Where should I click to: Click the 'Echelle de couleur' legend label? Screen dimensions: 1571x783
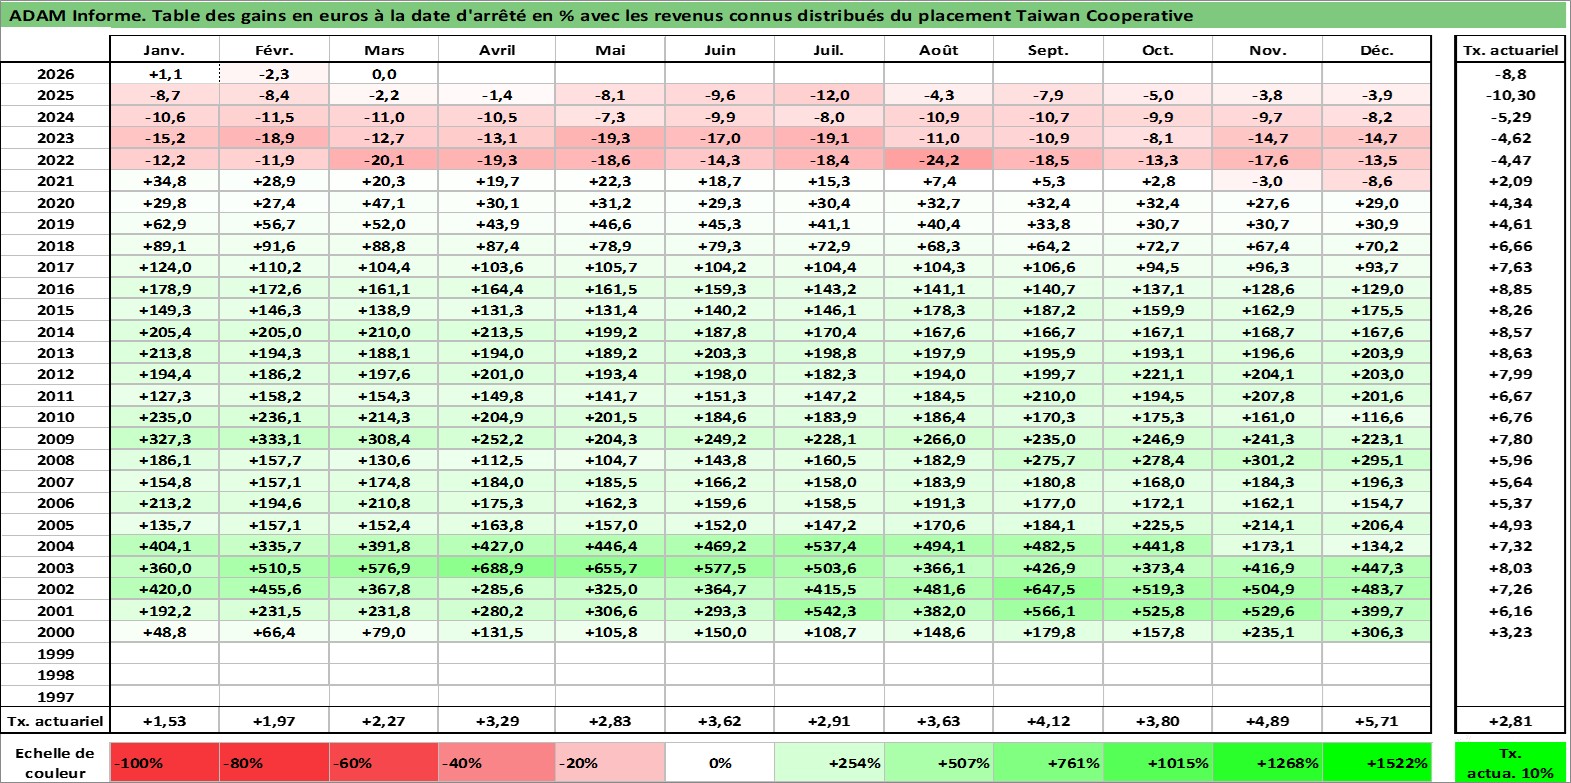coord(55,762)
